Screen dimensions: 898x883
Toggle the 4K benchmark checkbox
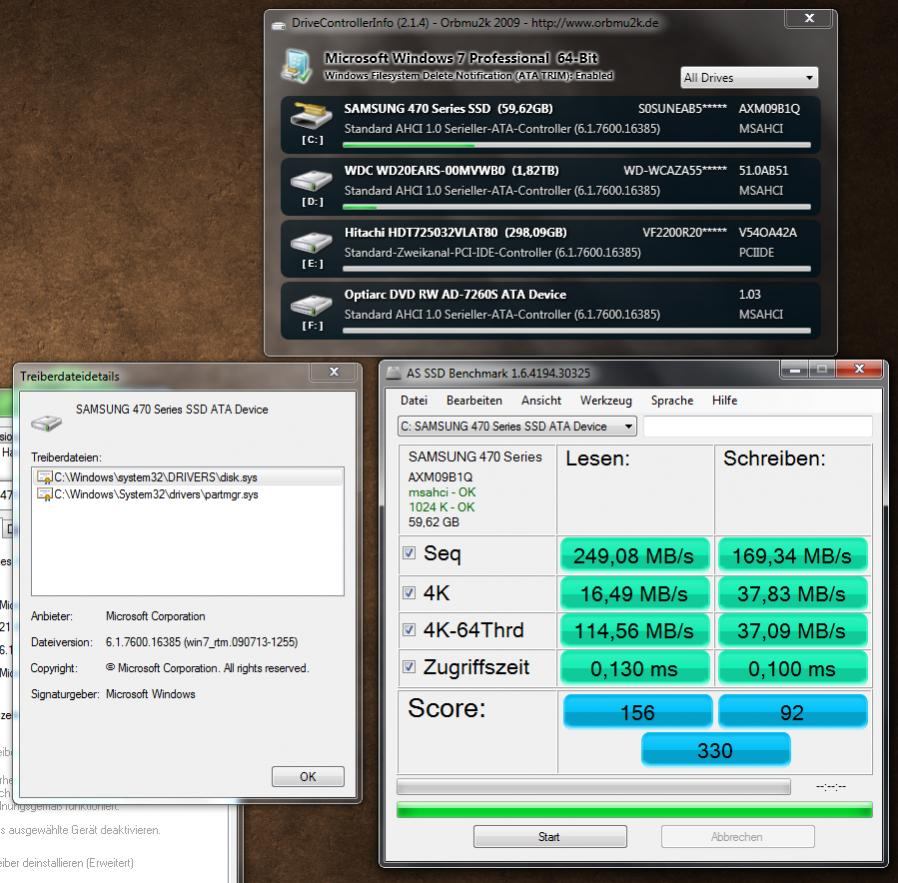pyautogui.click(x=409, y=593)
